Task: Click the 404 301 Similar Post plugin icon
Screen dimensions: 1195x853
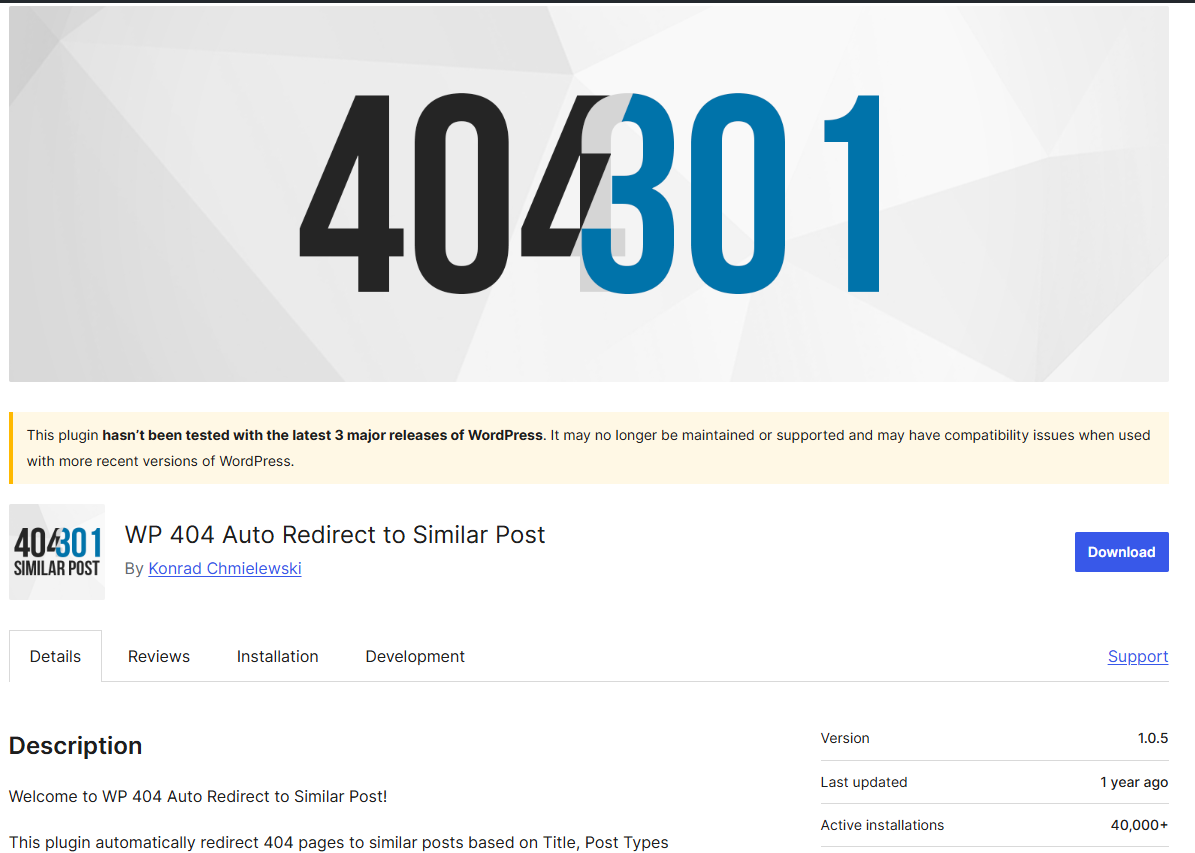Action: pos(57,552)
